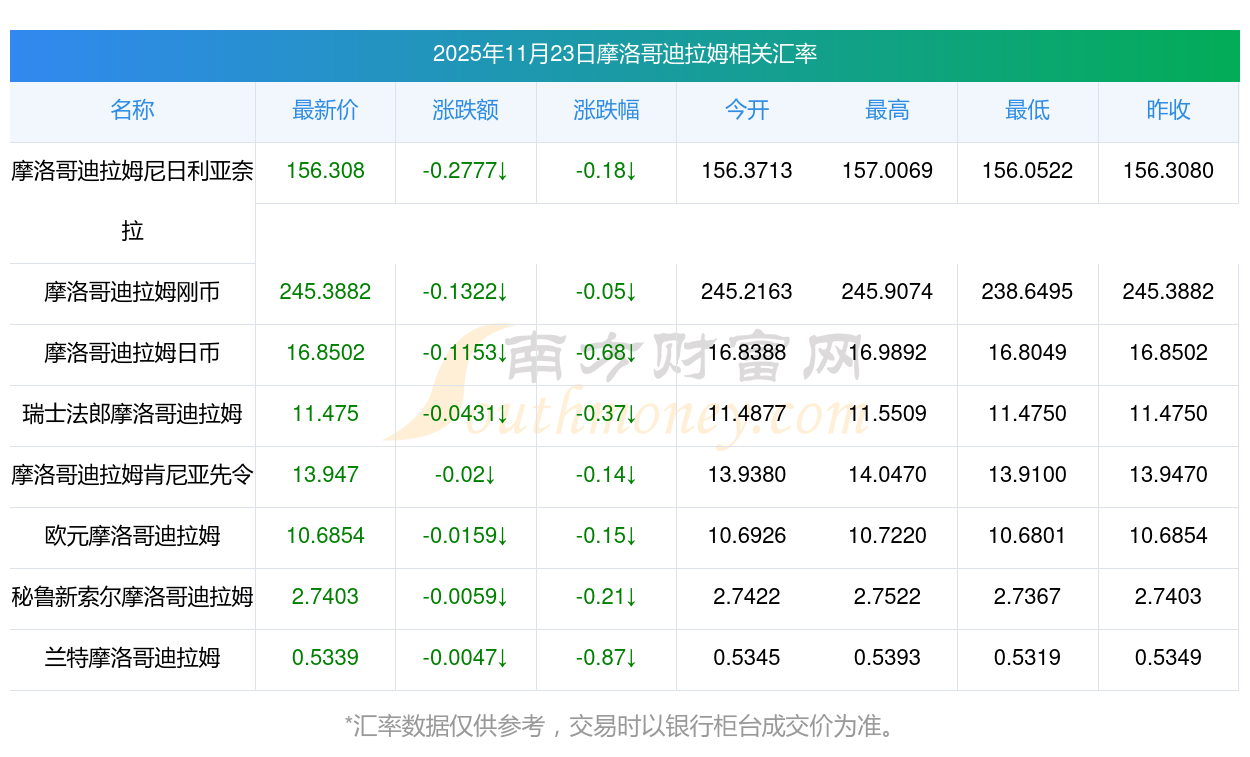Click the 名称 column header
This screenshot has height=757, width=1250.
tap(132, 110)
